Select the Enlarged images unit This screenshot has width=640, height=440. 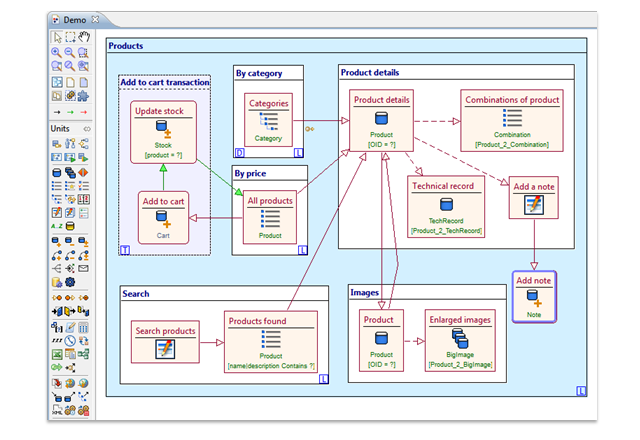point(460,340)
